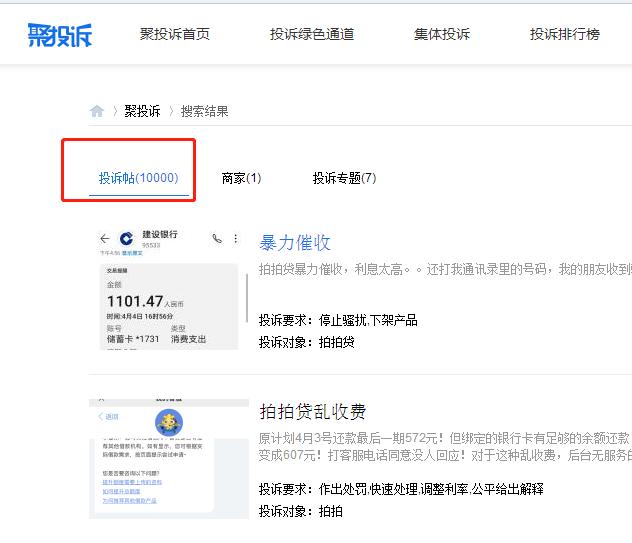Viewport: 632px width, 543px height.
Task: Click 投诉对象: 拍拍 line
Action: [301, 511]
